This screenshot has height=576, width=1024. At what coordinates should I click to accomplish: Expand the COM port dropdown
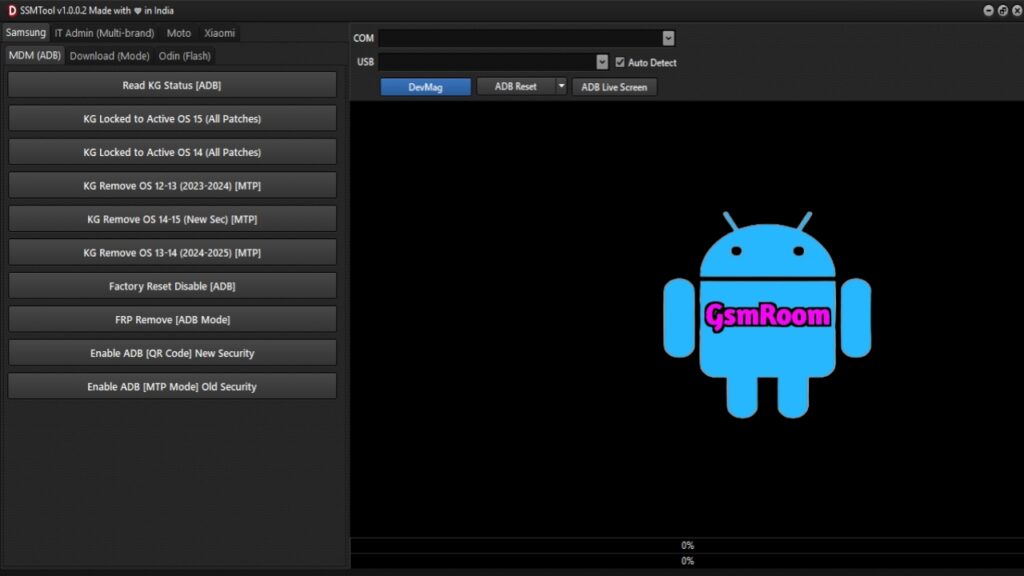(x=668, y=38)
